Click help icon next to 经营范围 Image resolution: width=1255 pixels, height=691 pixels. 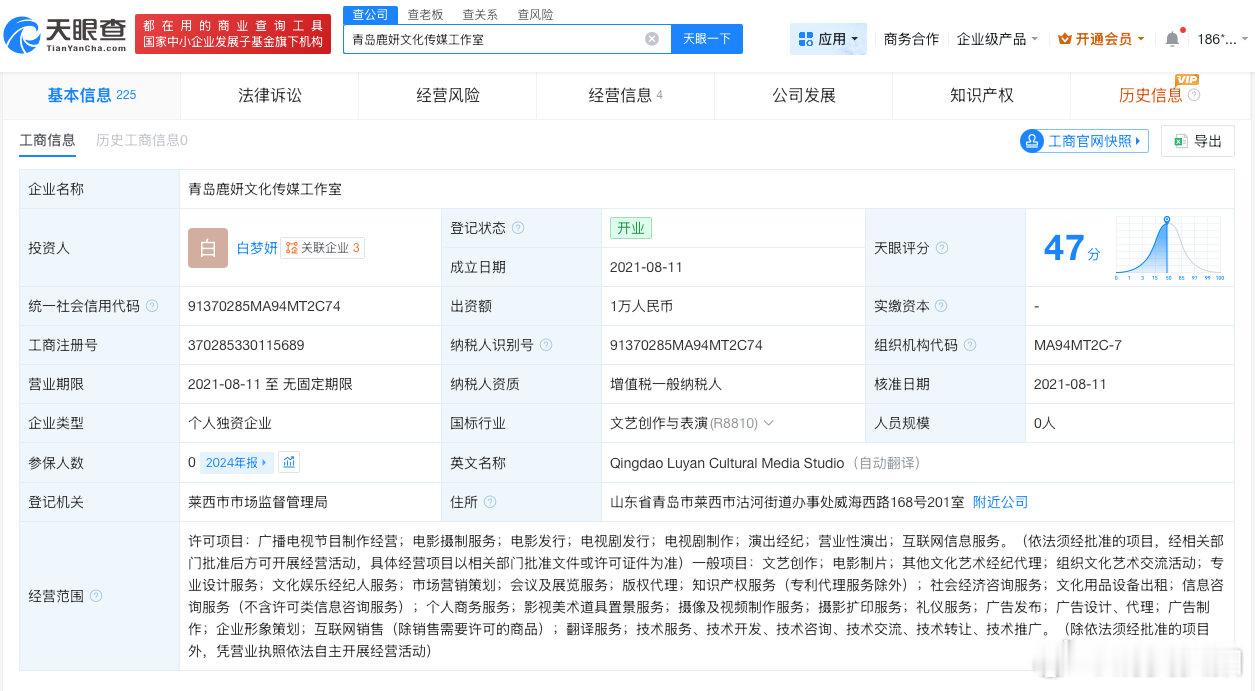(x=96, y=596)
